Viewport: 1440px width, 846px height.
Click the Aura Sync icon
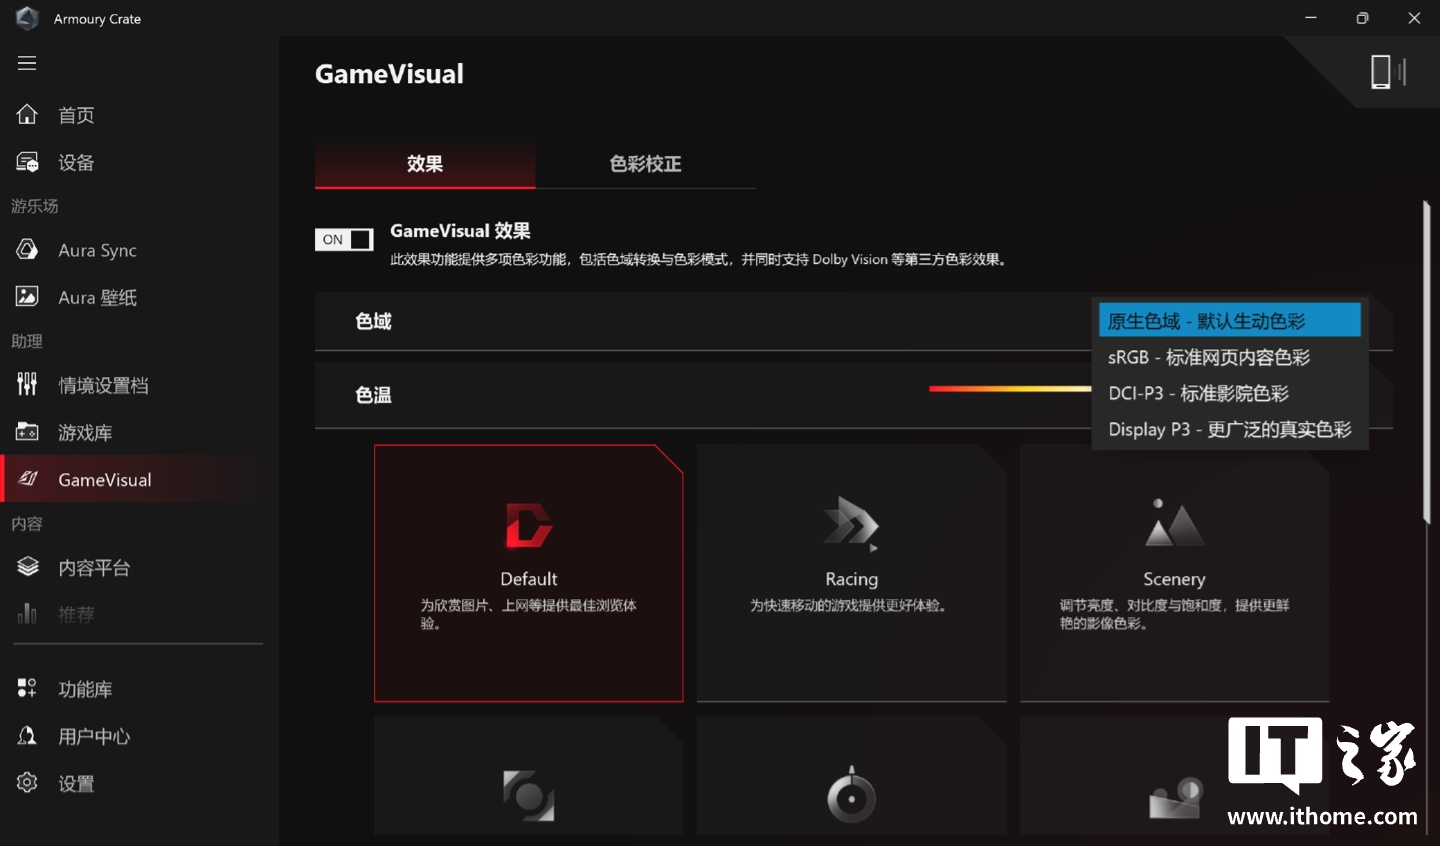27,250
